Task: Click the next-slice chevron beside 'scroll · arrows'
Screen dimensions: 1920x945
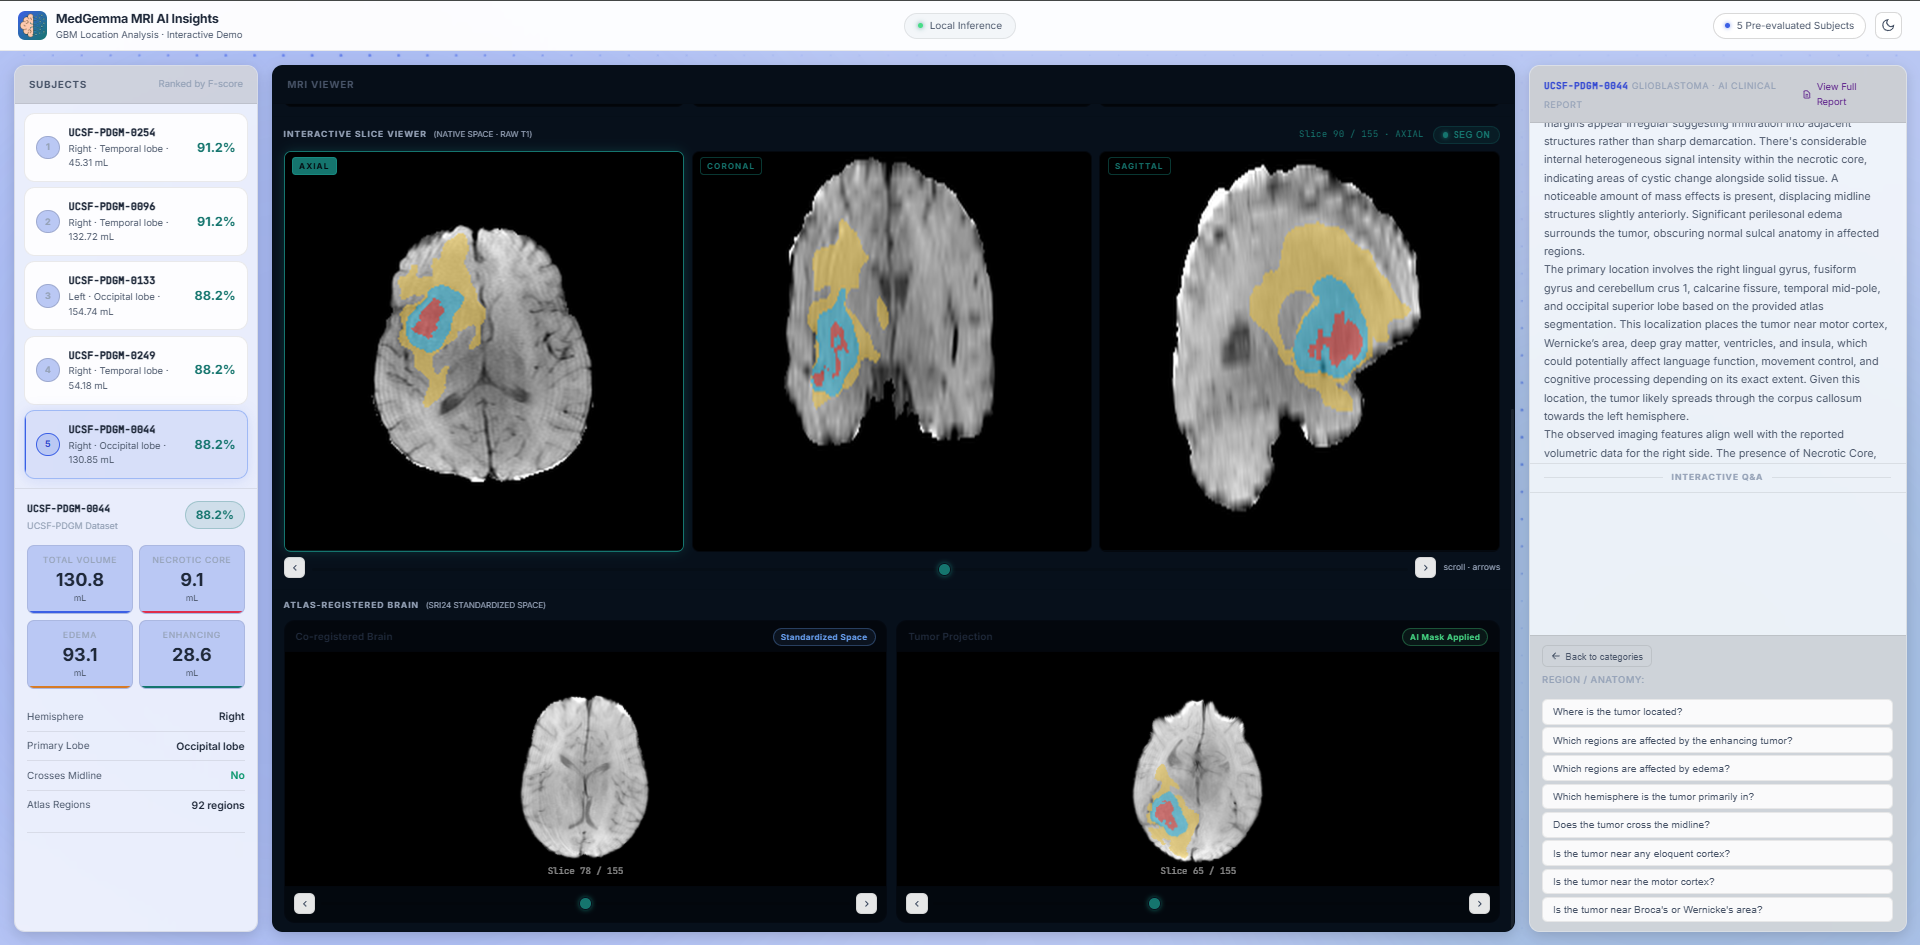Action: [x=1426, y=567]
